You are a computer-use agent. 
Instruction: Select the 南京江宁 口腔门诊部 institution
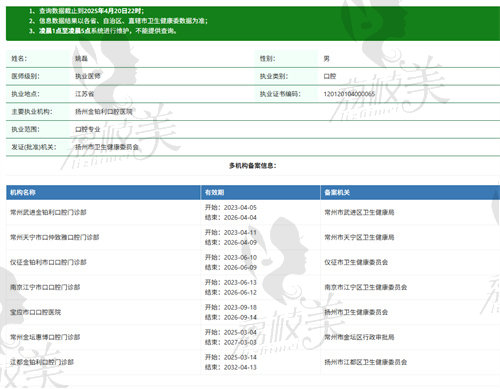click(x=45, y=287)
